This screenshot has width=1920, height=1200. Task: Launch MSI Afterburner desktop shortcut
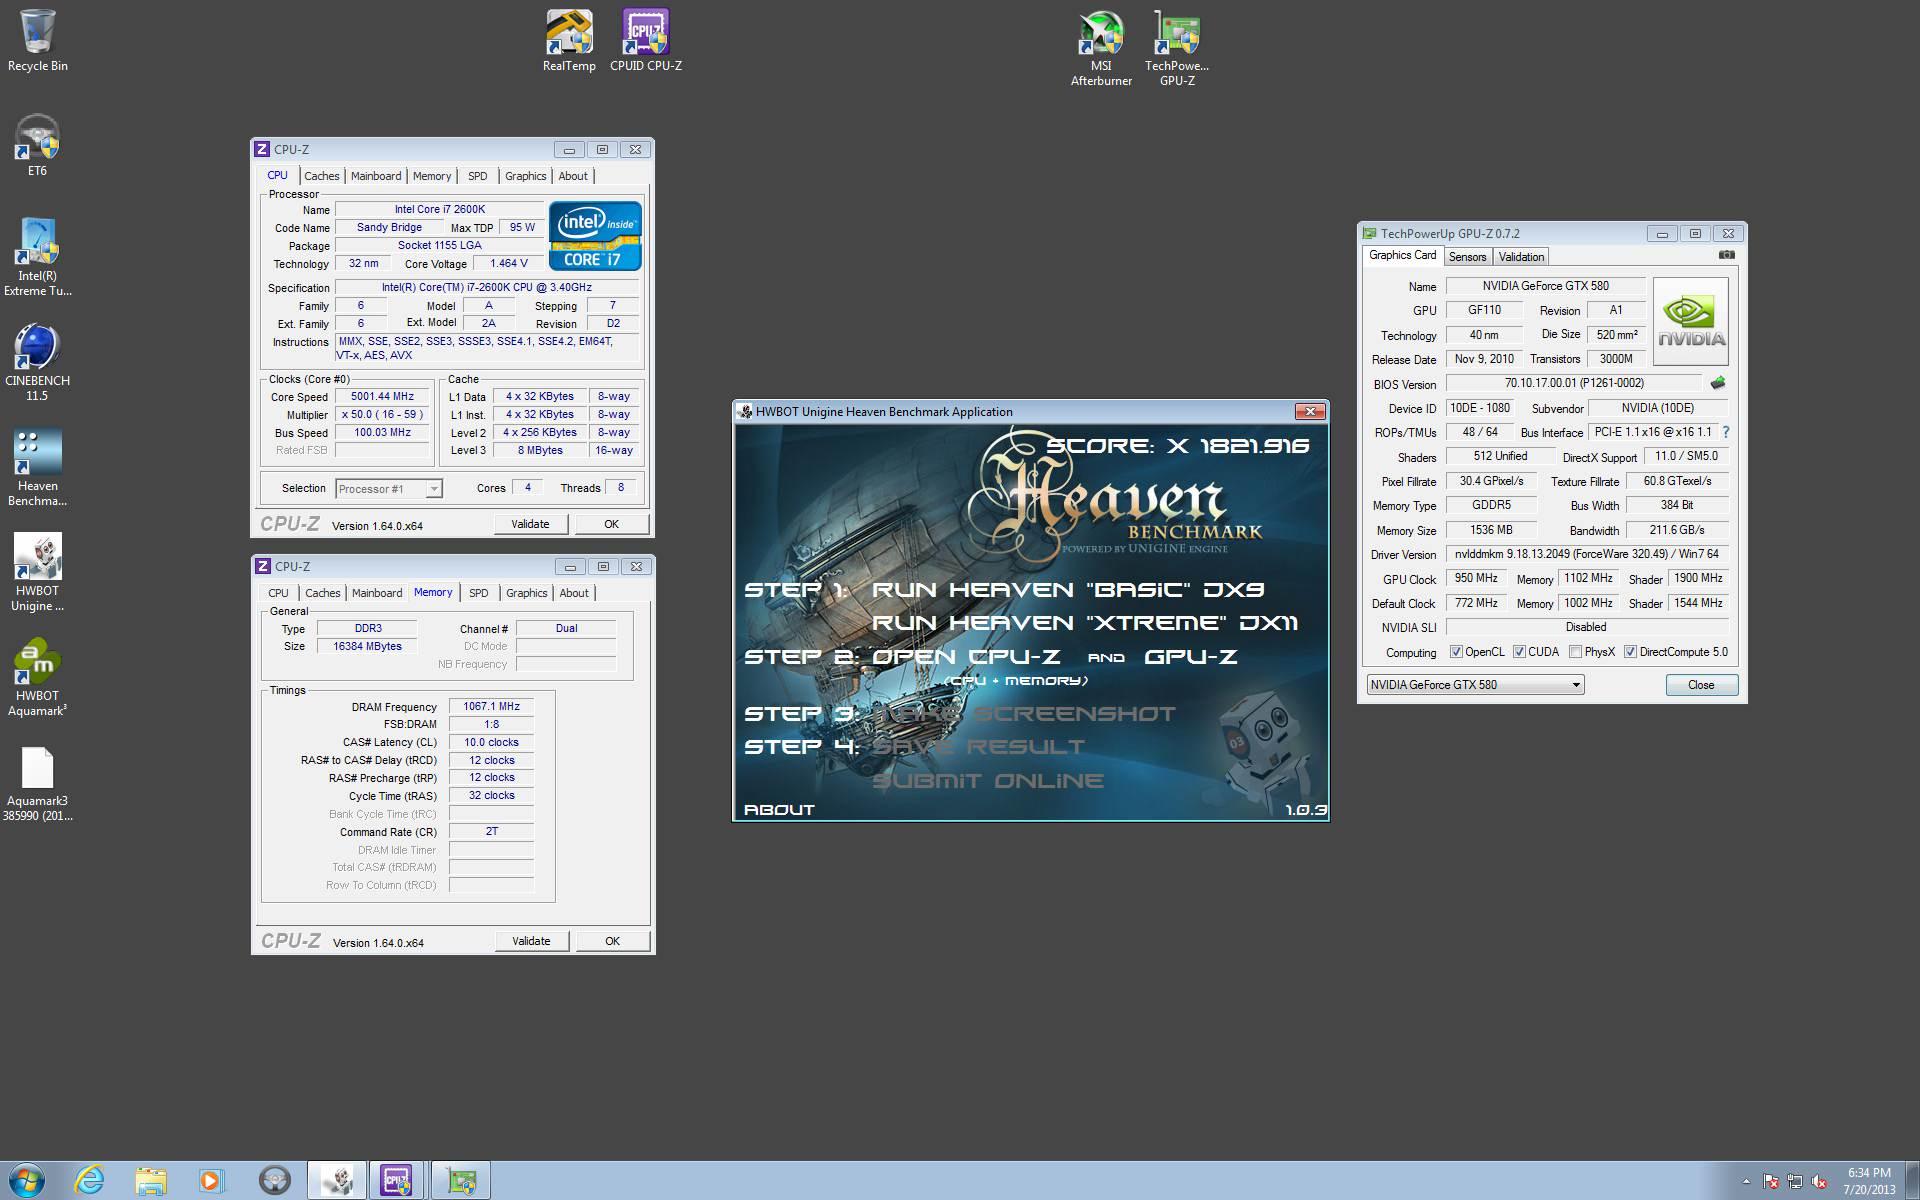coord(1101,49)
